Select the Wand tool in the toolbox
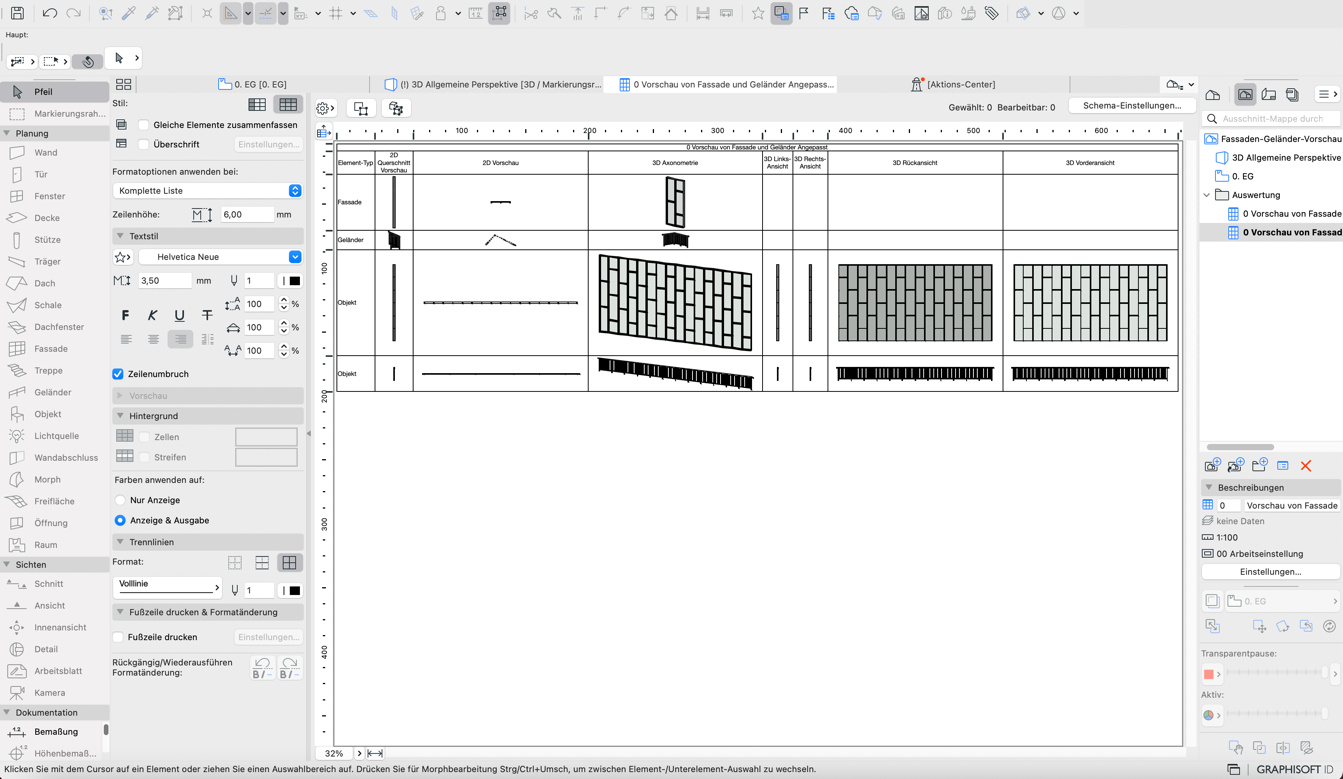The height and width of the screenshot is (779, 1343). [x=54, y=153]
